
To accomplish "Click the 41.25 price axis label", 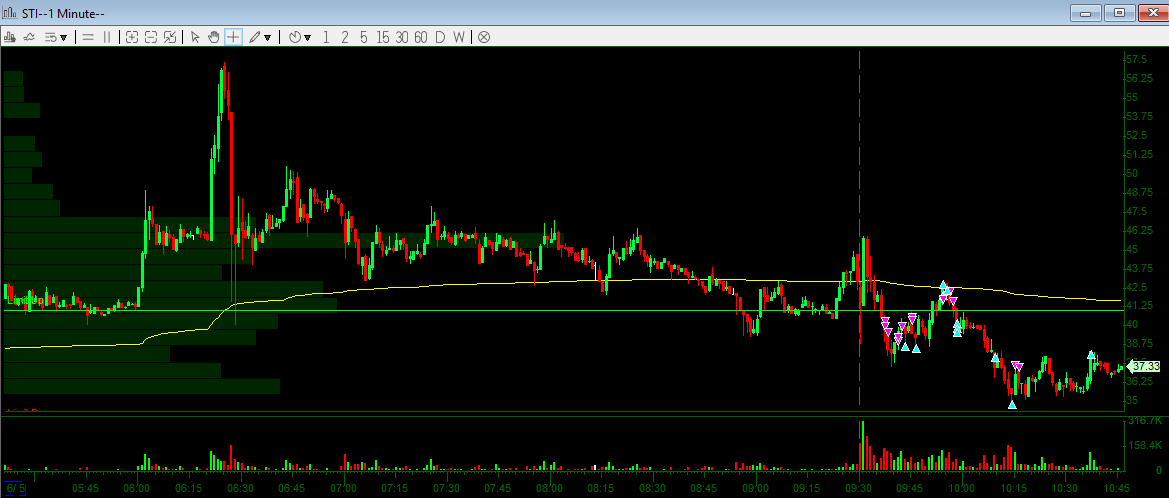I will [1141, 306].
